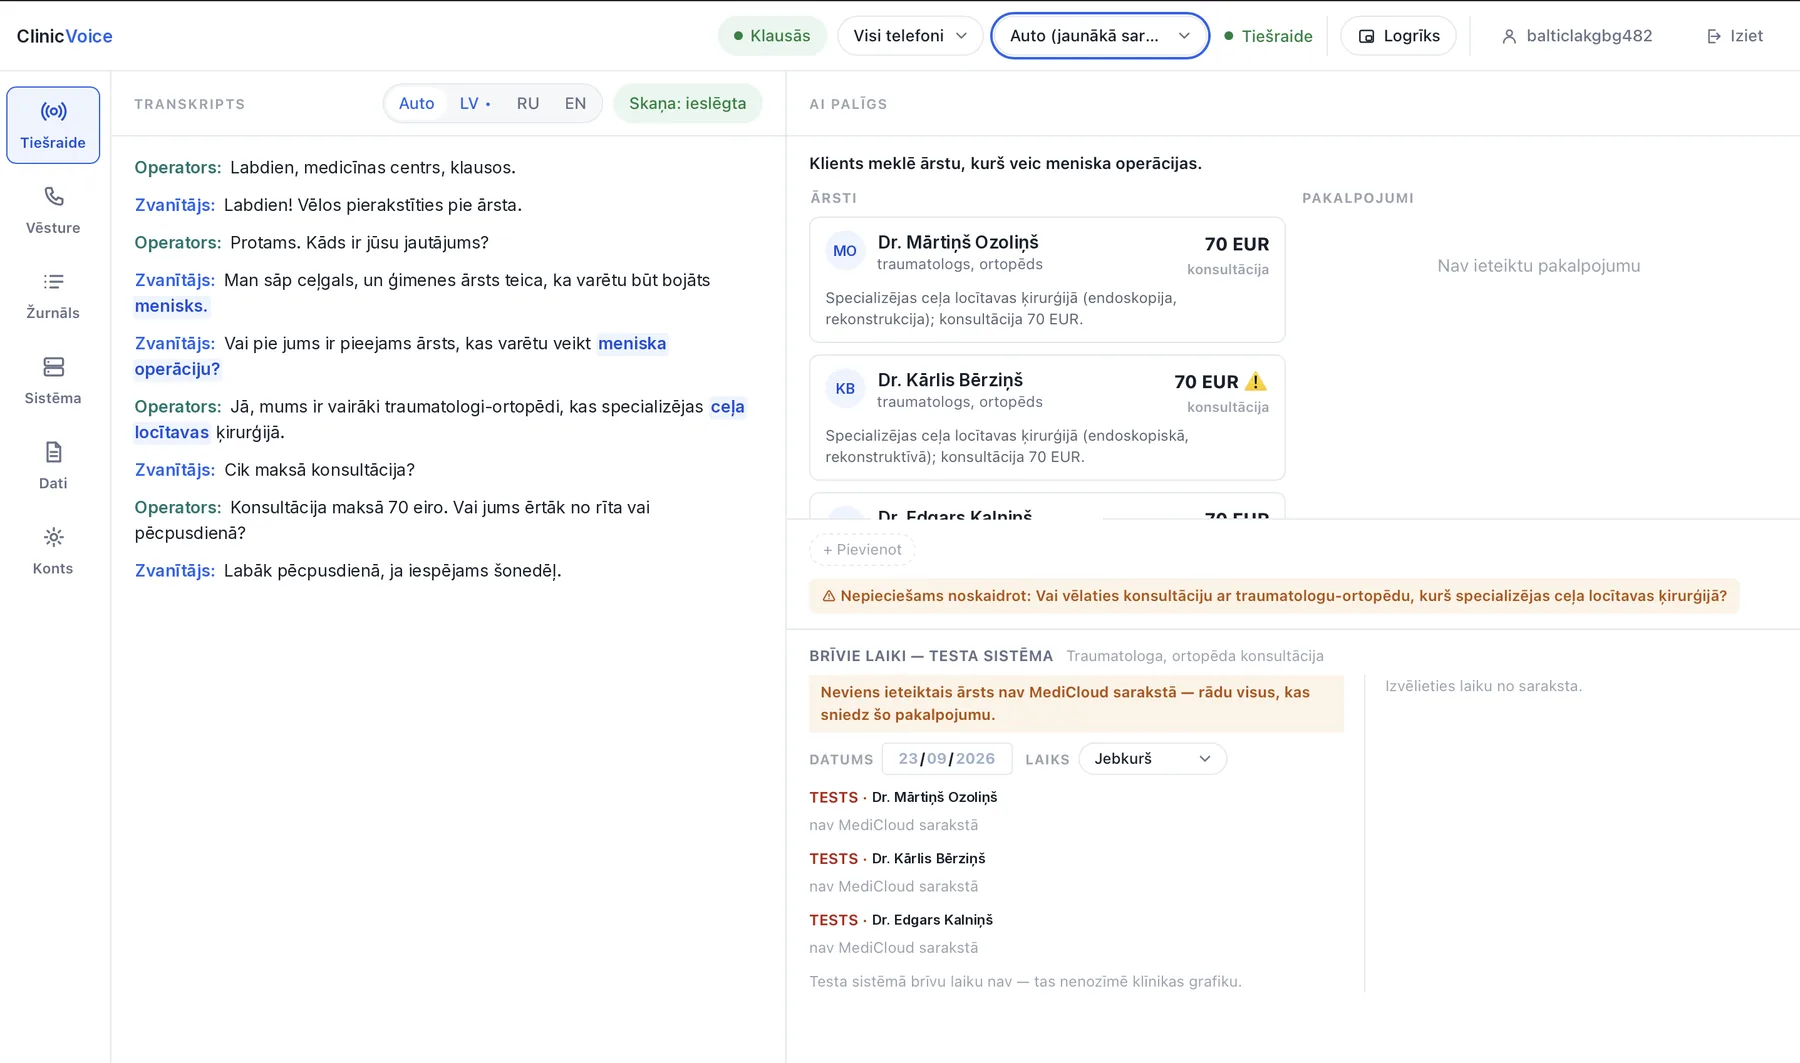The width and height of the screenshot is (1800, 1063).
Task: Select the Dr. Mārtiņš Ozoliņš doctor card
Action: pyautogui.click(x=1047, y=280)
